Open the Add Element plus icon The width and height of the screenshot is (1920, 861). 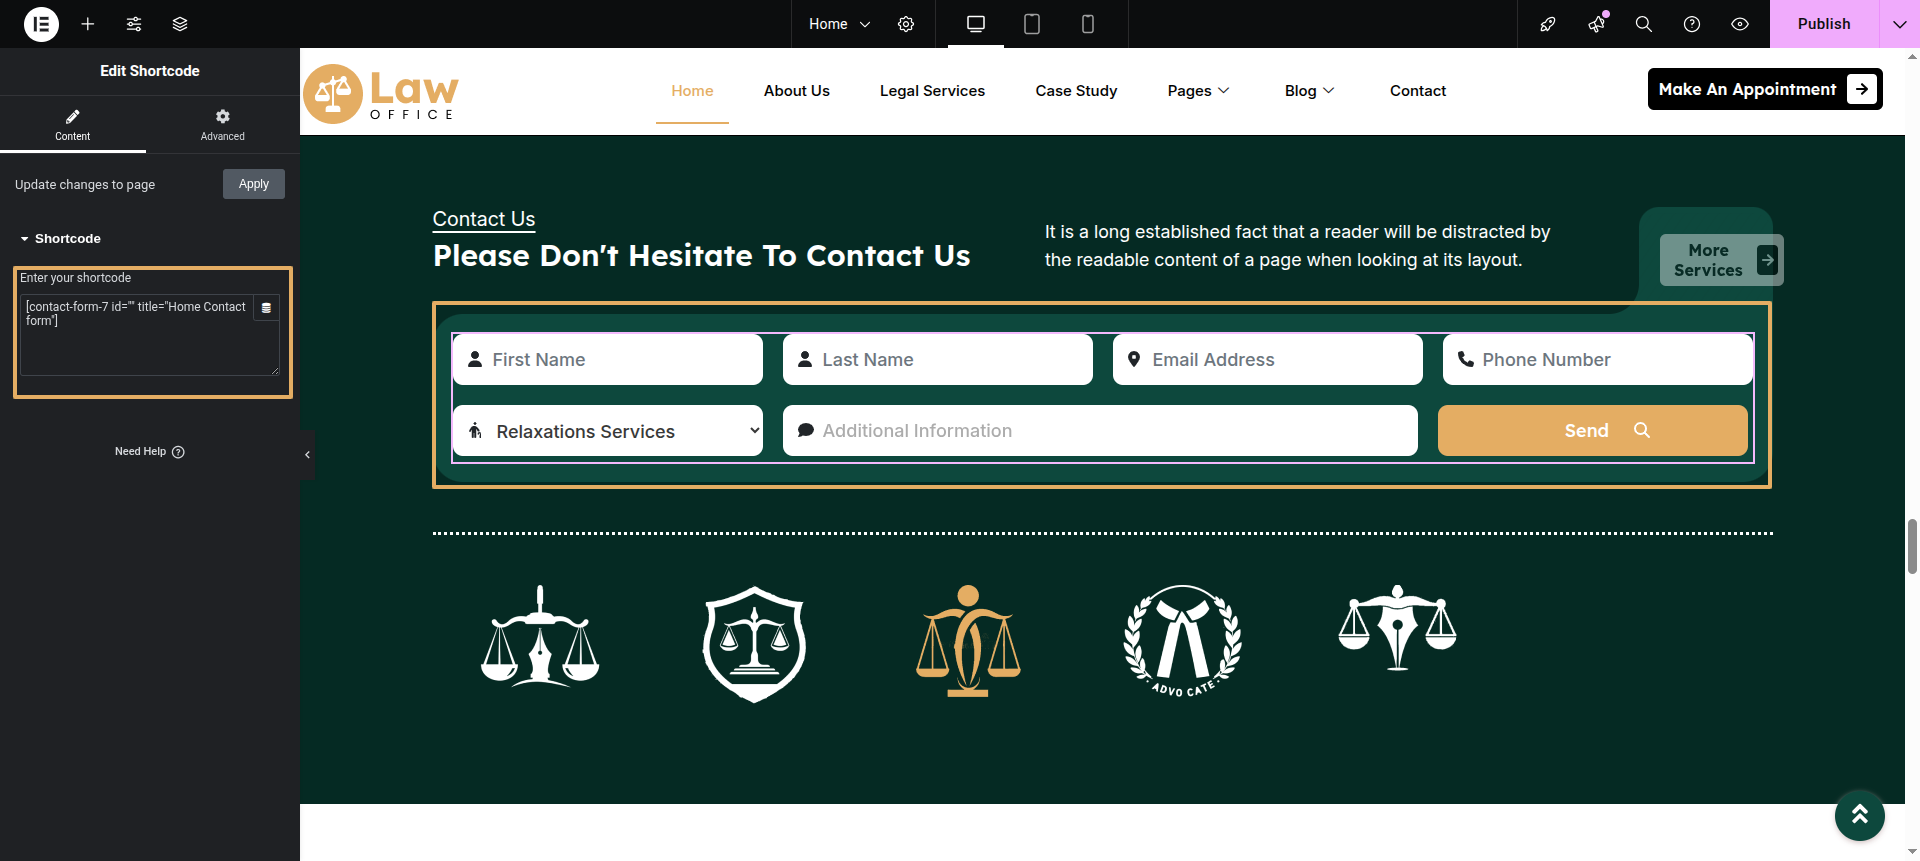(88, 24)
